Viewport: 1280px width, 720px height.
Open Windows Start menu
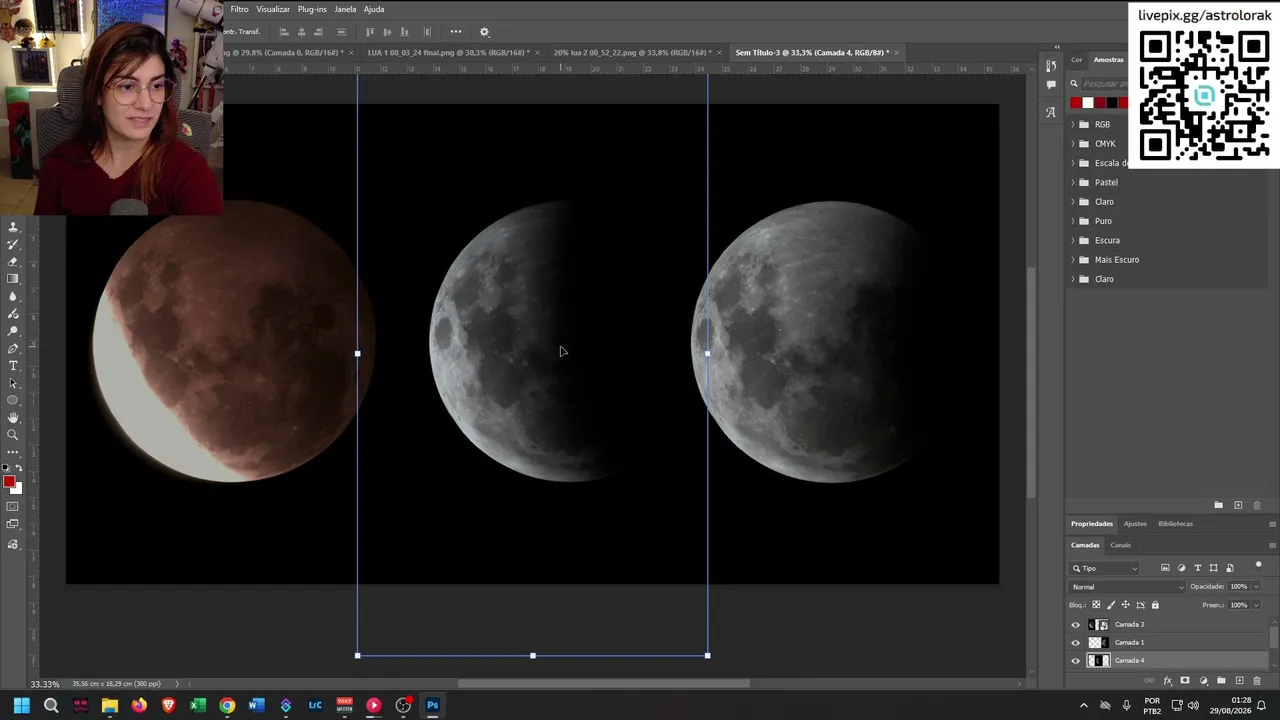coord(21,705)
